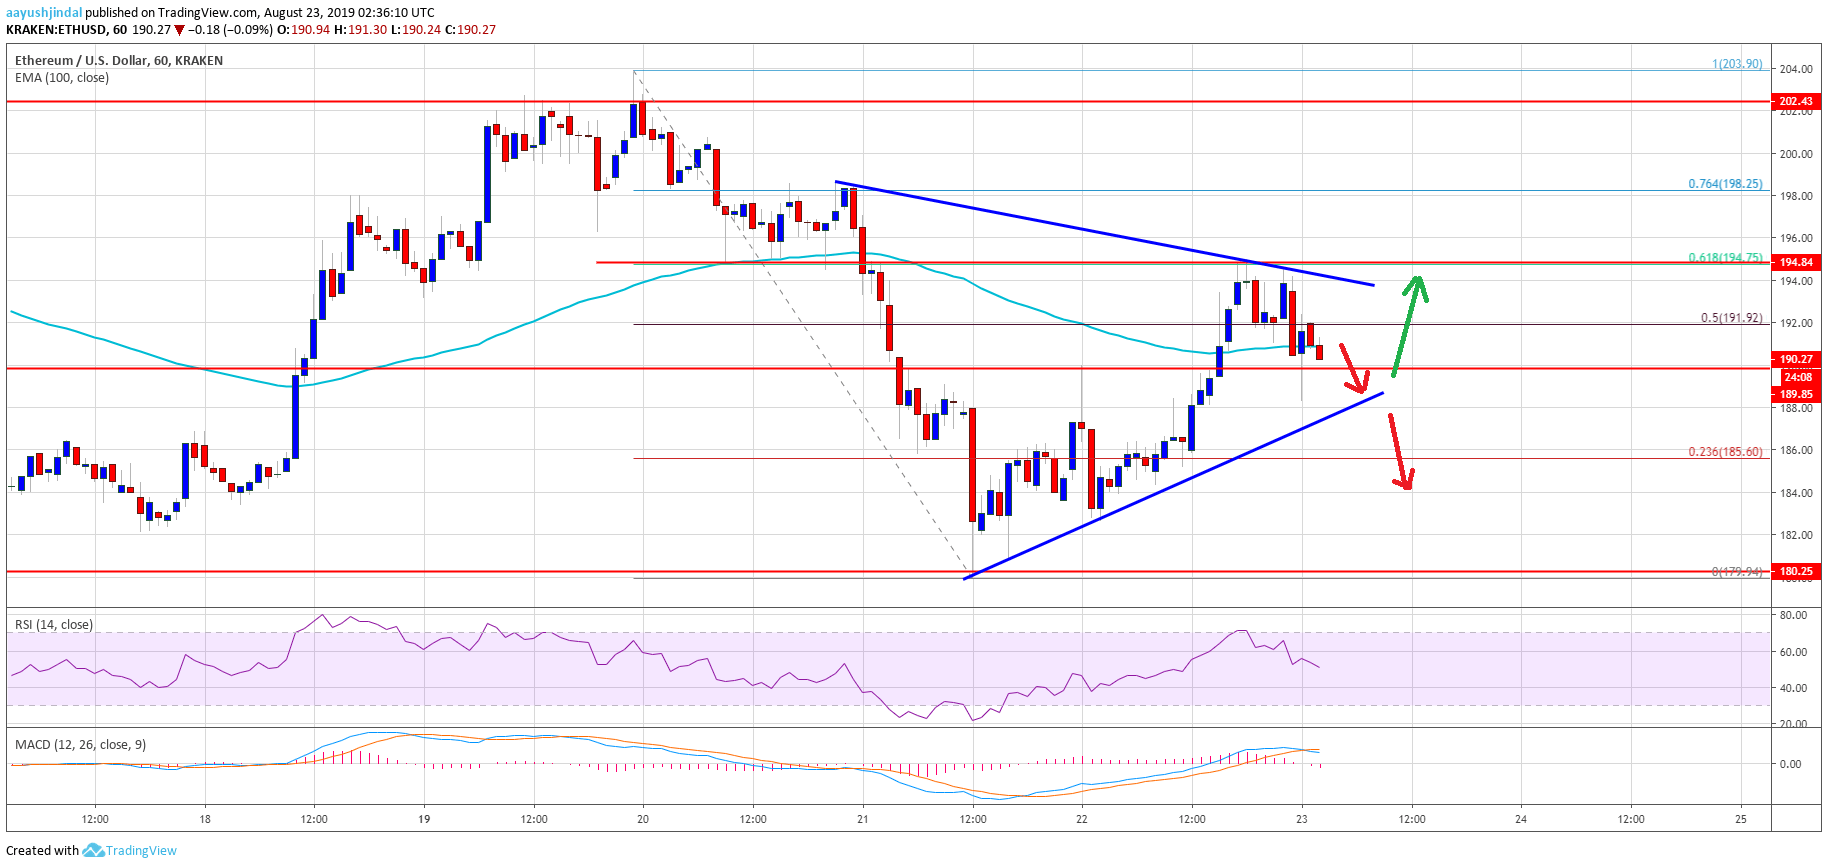Click the O:190.94 open value
1828x868 pixels.
pyautogui.click(x=303, y=30)
